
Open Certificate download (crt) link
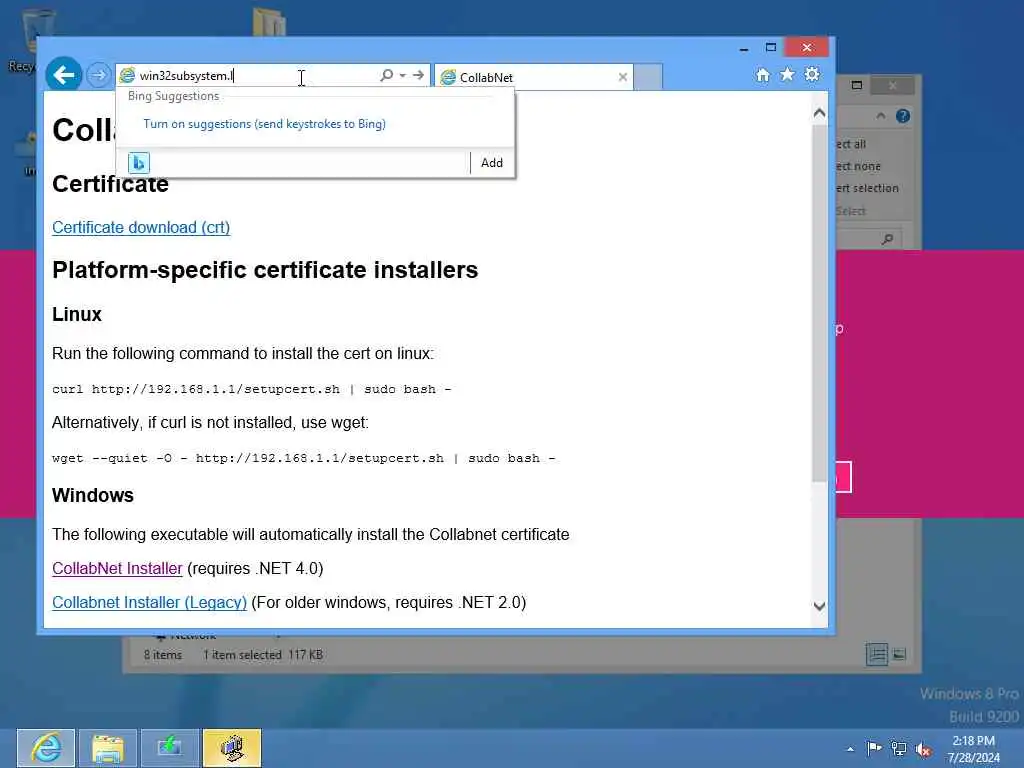click(141, 227)
